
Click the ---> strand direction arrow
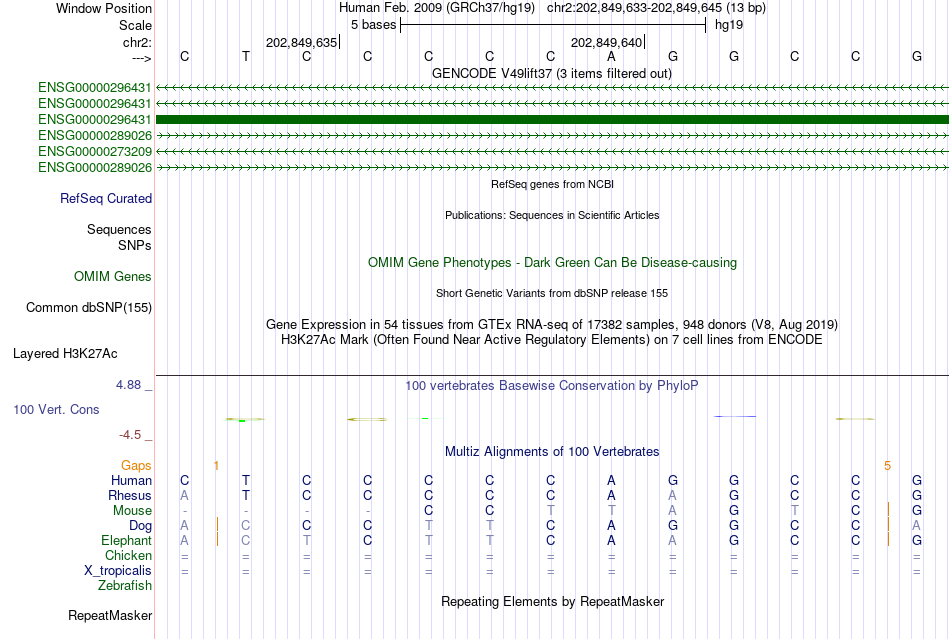point(142,58)
